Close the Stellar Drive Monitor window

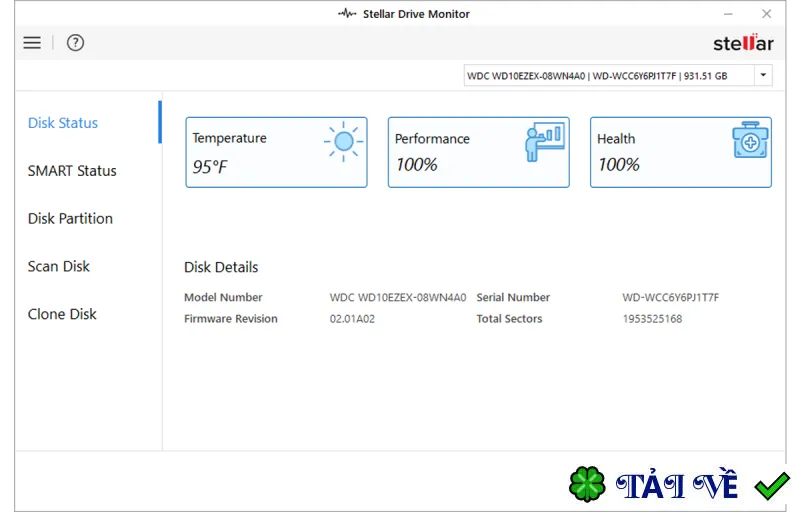click(766, 14)
